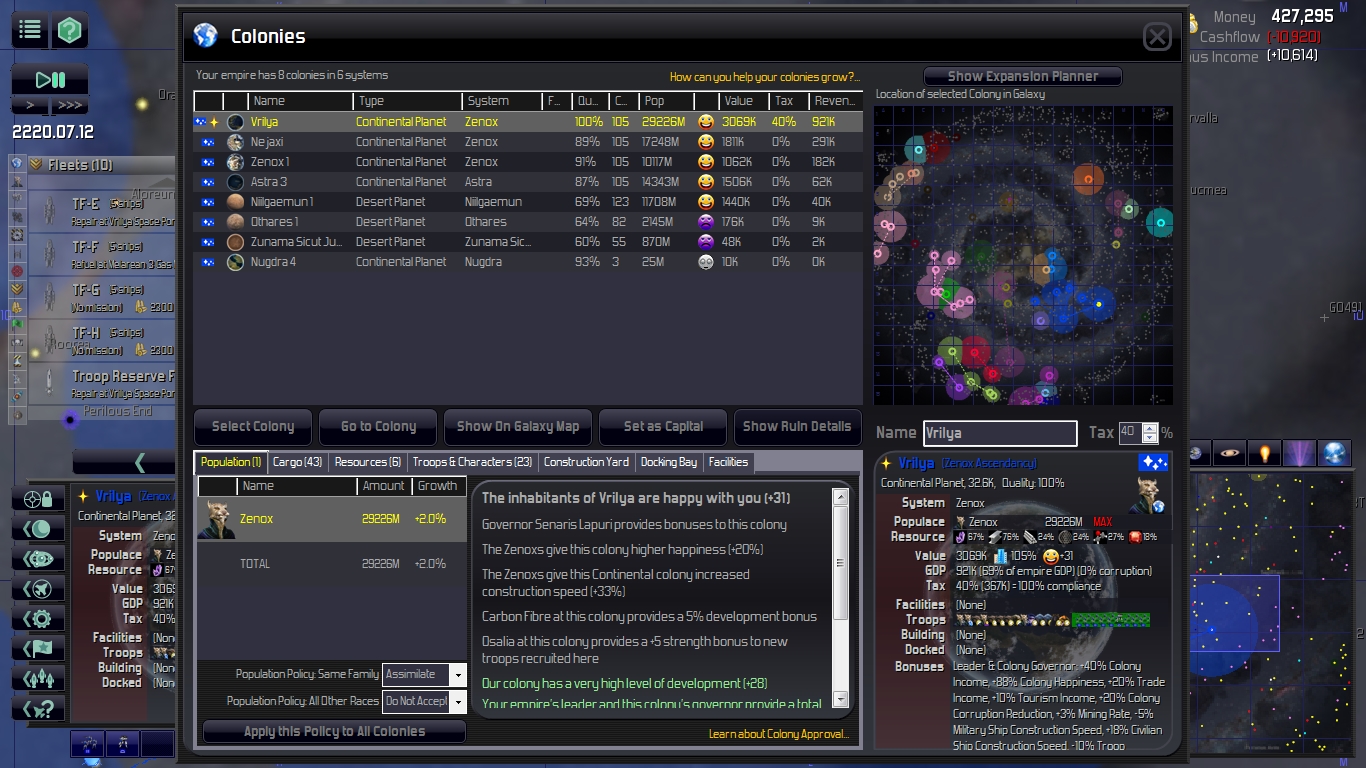Click the Colonies globe title icon
The image size is (1366, 768).
[205, 36]
